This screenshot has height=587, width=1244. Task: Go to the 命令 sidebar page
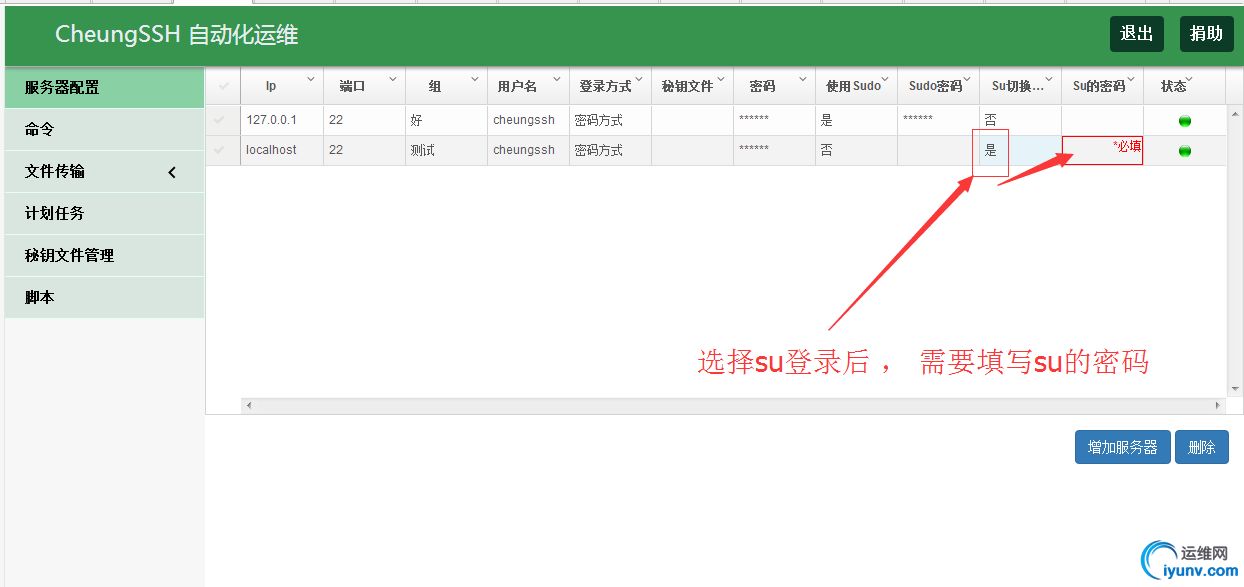coord(104,130)
